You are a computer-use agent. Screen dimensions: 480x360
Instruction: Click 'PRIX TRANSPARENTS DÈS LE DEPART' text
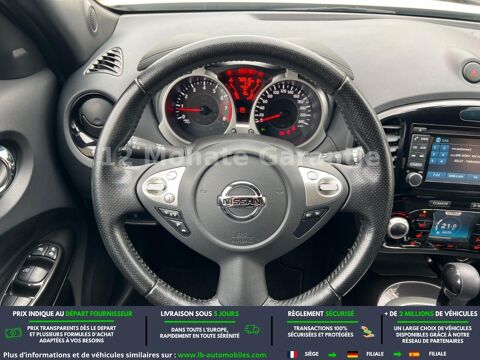tap(72, 328)
